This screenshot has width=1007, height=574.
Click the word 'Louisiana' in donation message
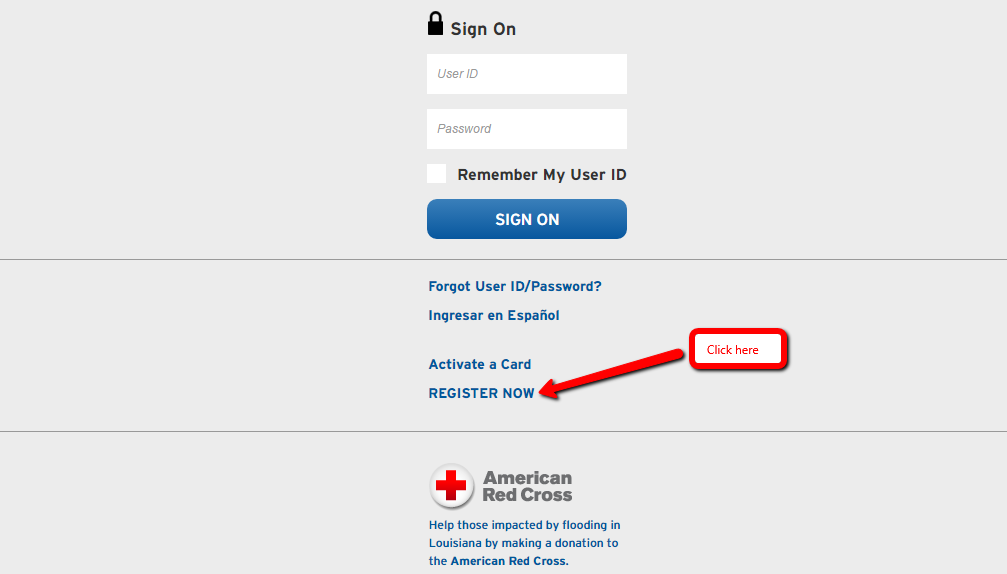click(x=455, y=543)
